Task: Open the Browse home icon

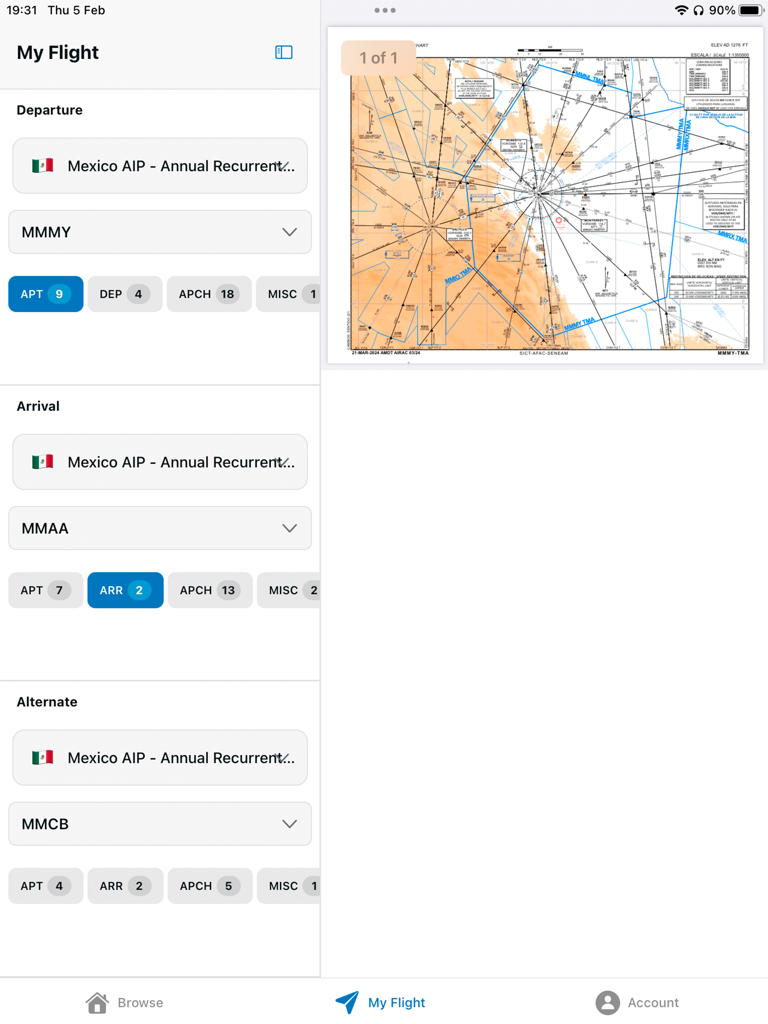Action: pyautogui.click(x=97, y=1002)
